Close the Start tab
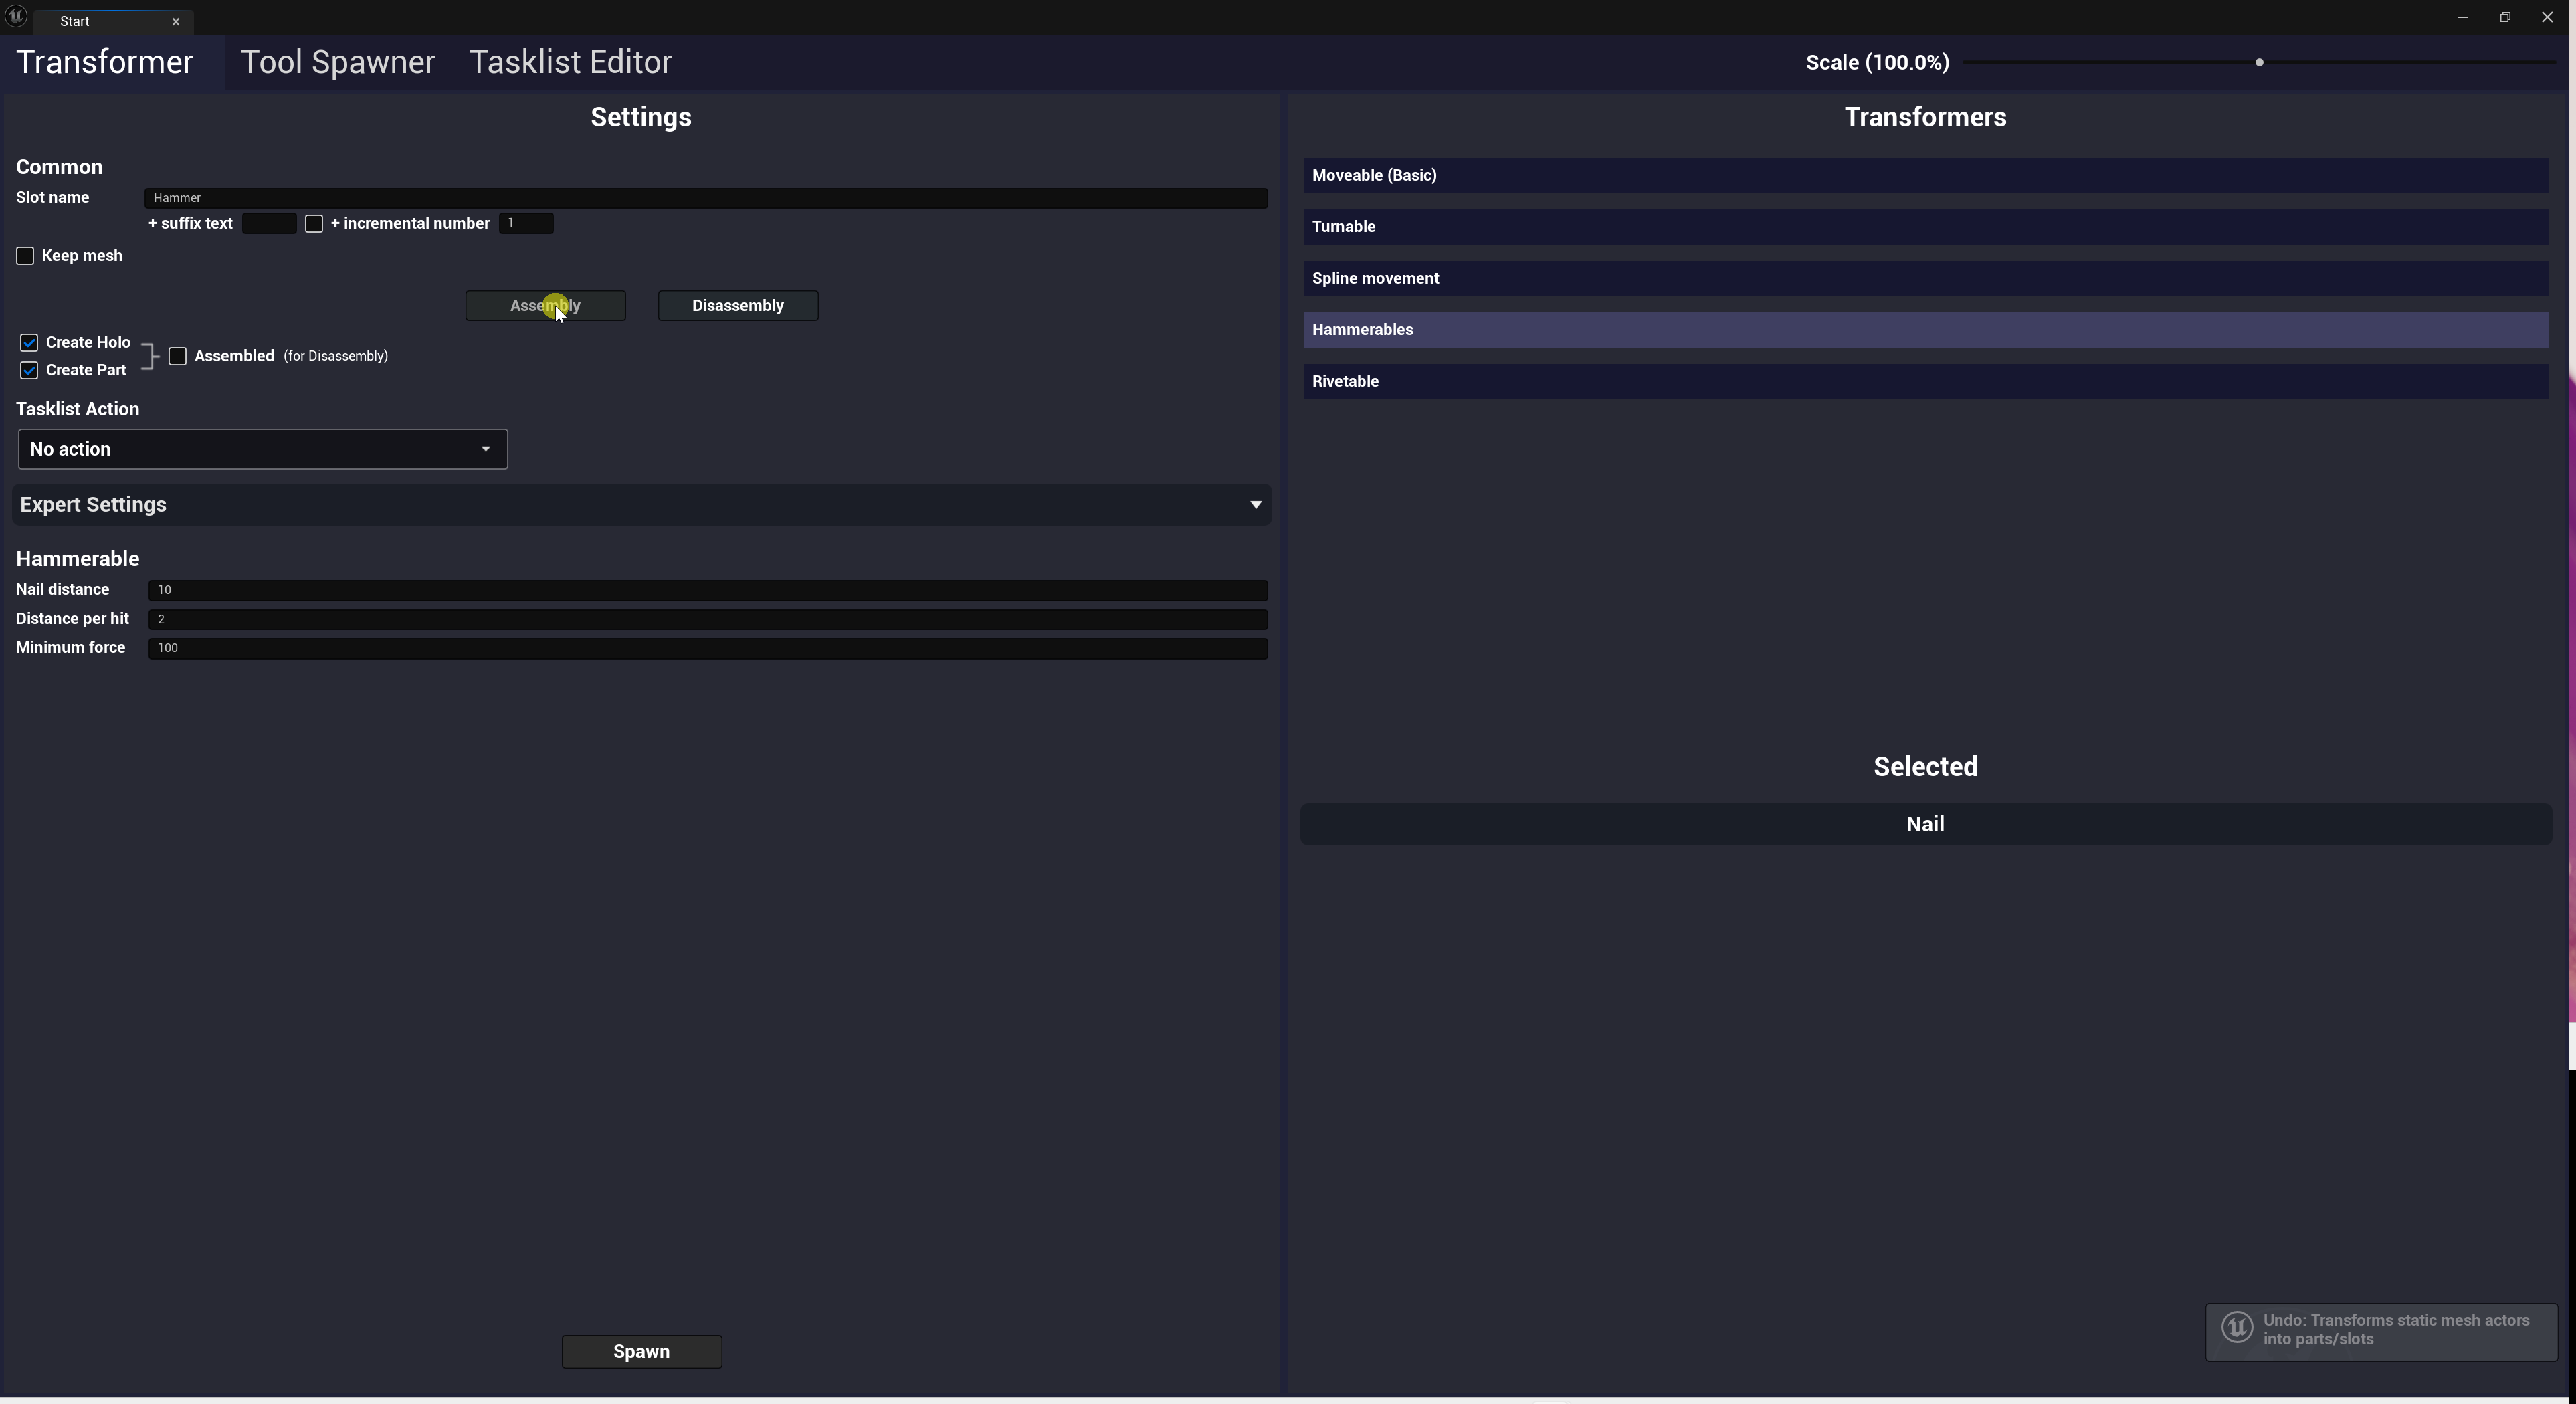This screenshot has width=2576, height=1404. click(176, 21)
